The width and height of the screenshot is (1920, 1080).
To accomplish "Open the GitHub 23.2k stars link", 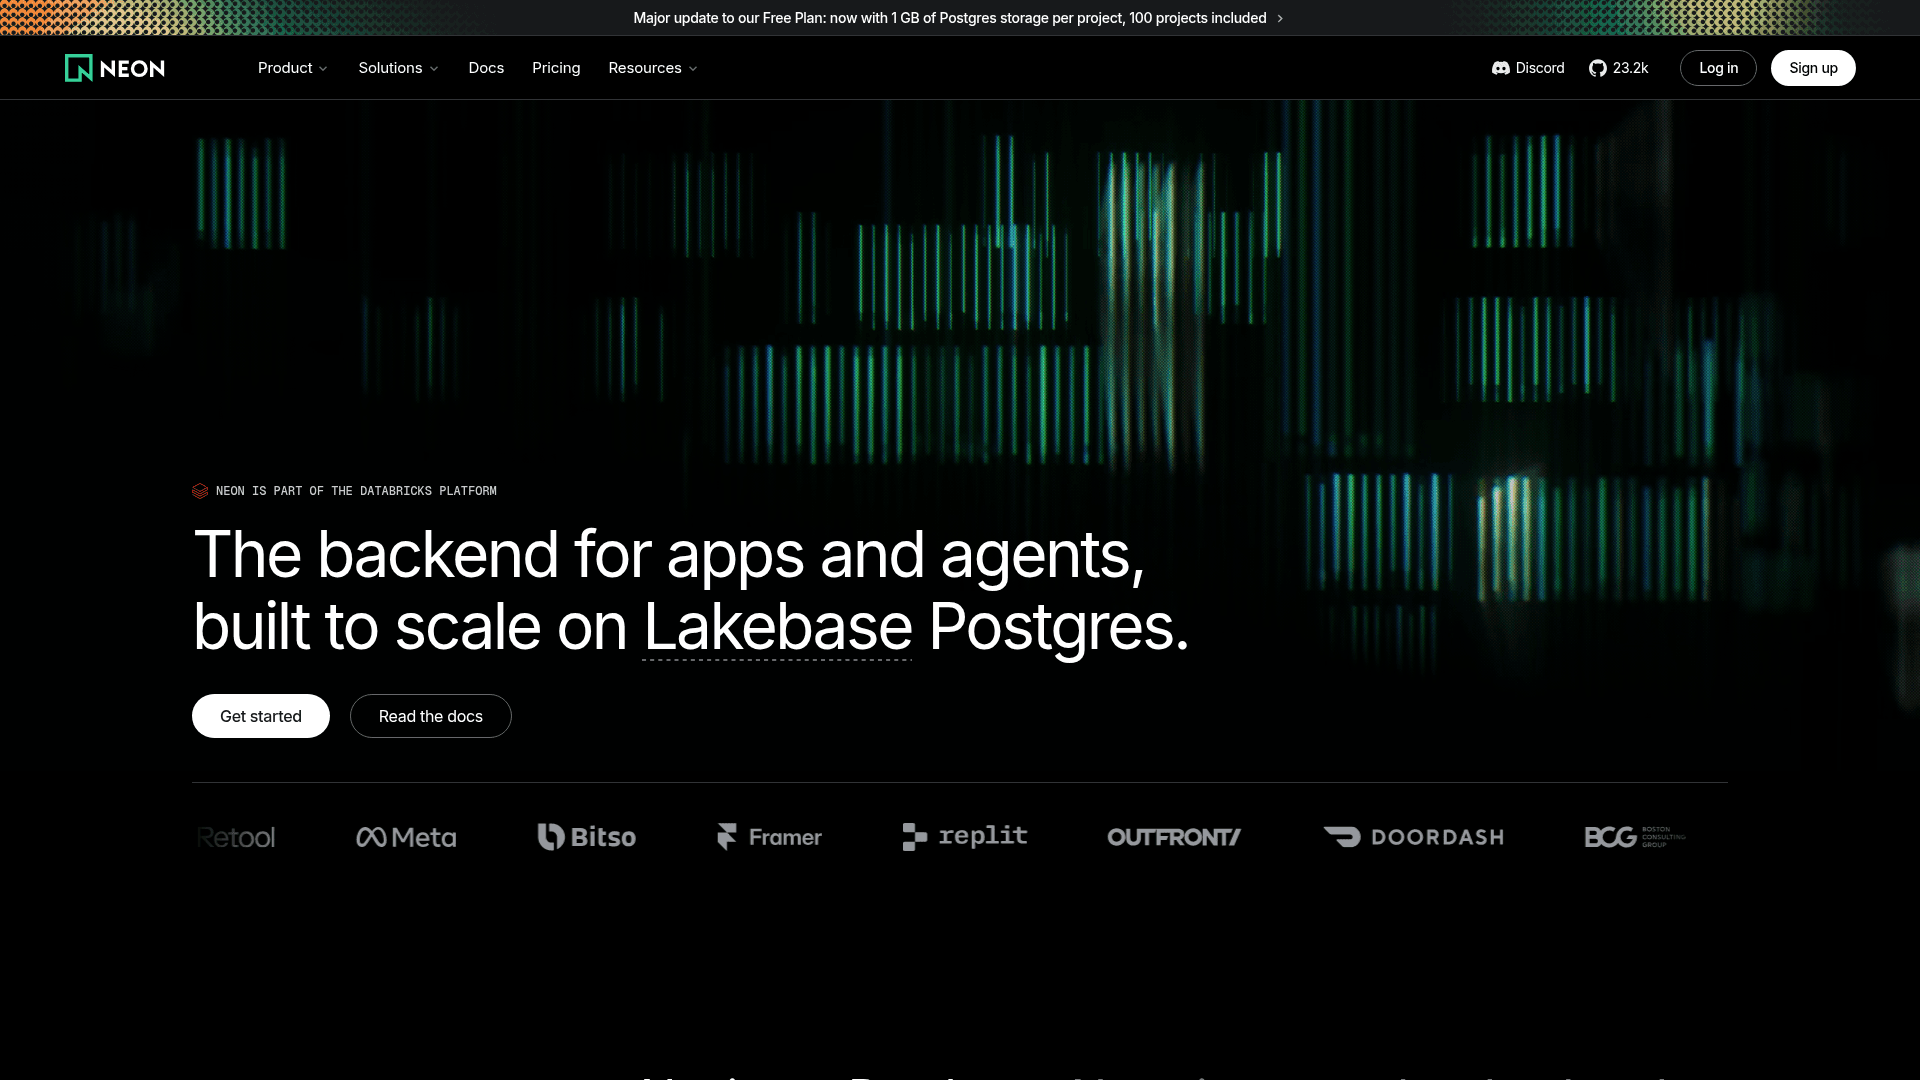I will (1618, 68).
